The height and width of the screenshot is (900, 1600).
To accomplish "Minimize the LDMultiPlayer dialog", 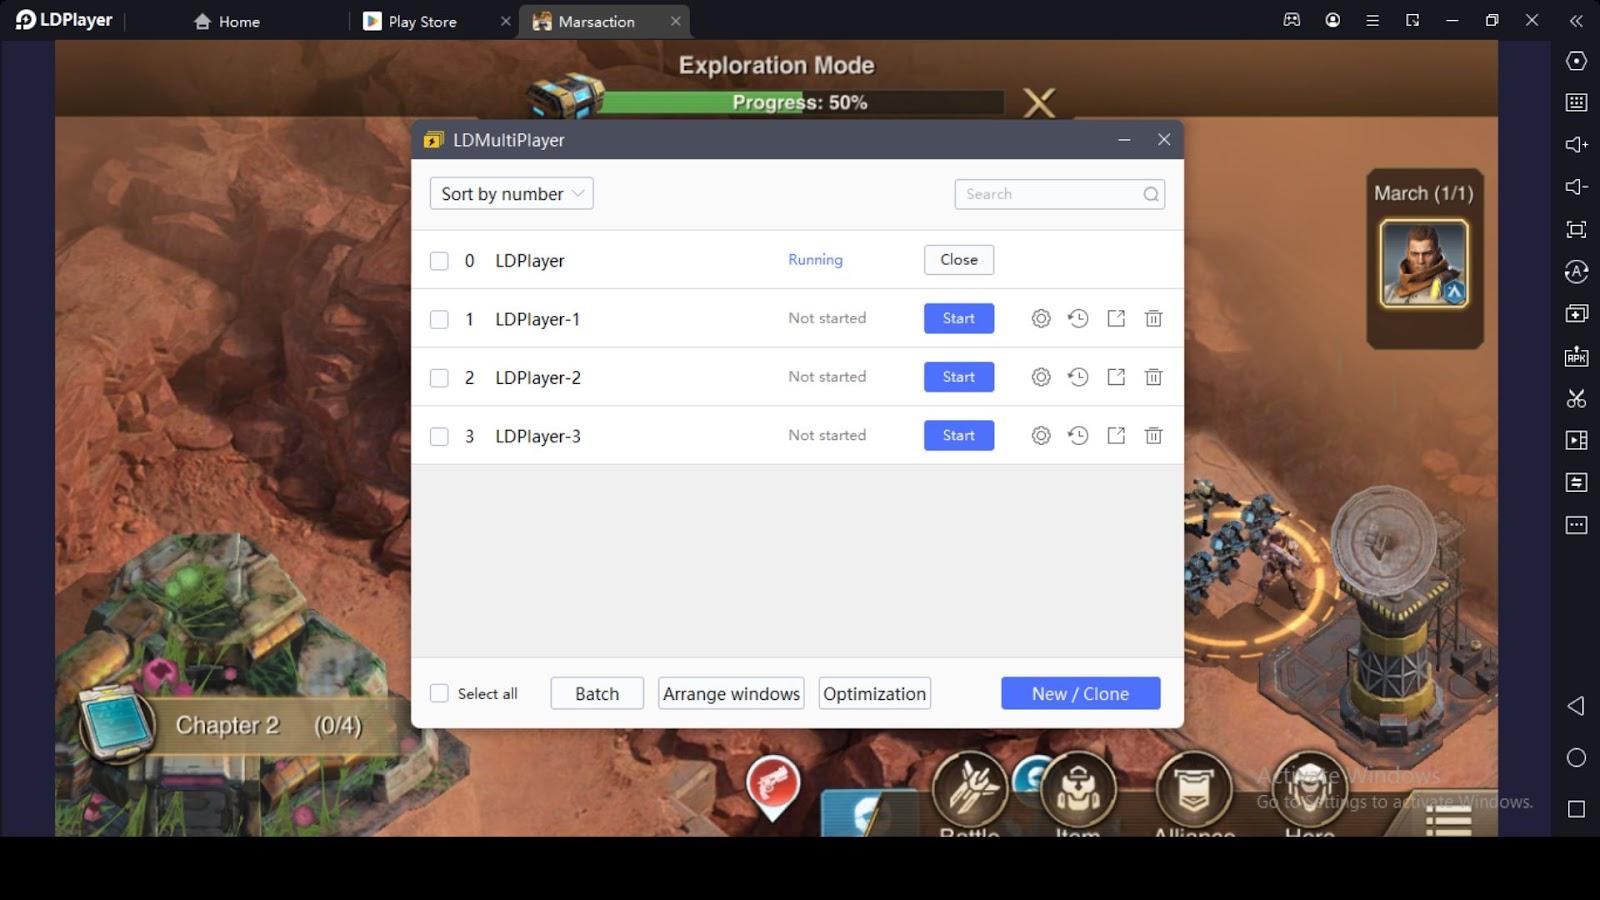I will [x=1124, y=140].
